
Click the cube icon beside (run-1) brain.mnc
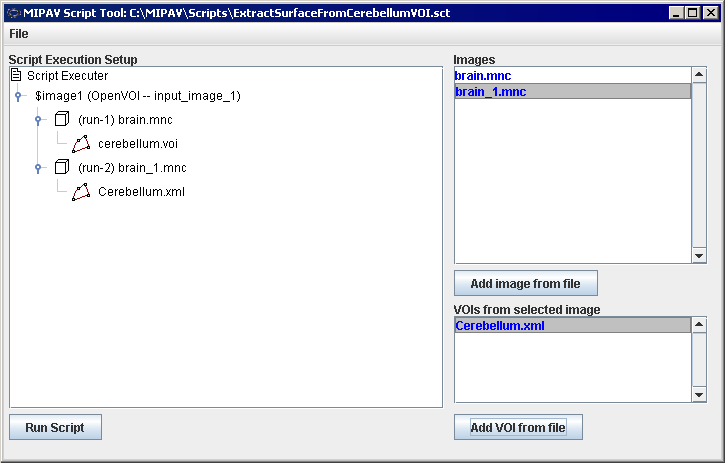62,120
